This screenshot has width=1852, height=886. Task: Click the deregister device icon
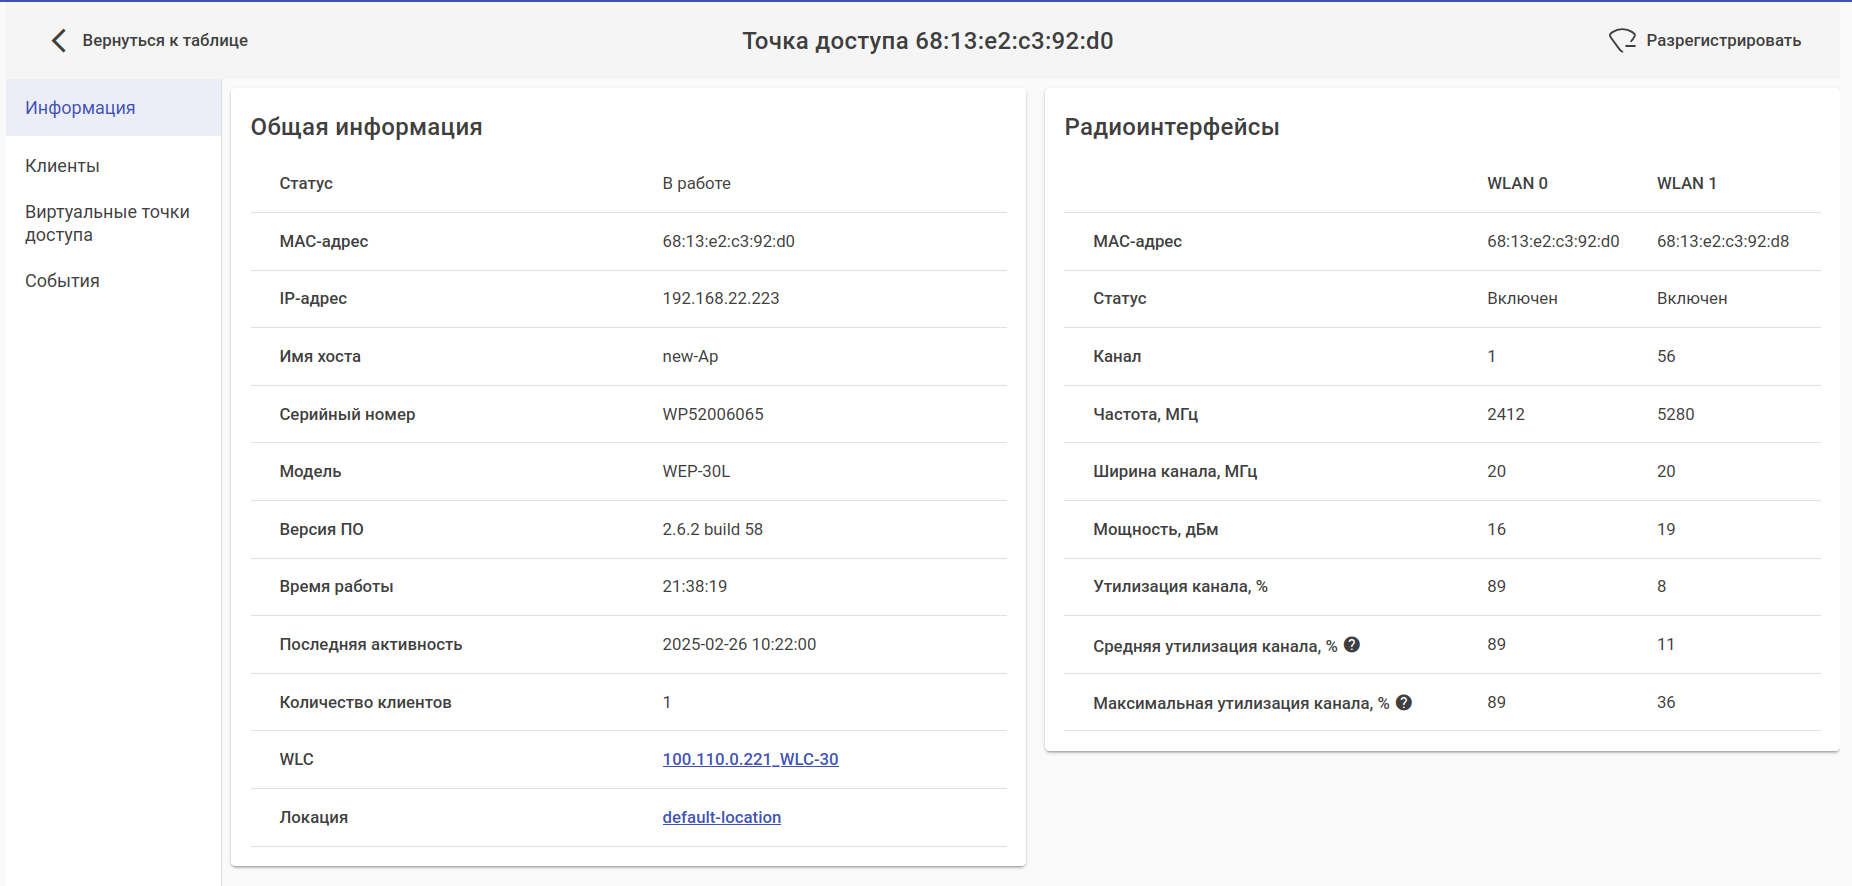click(1621, 41)
